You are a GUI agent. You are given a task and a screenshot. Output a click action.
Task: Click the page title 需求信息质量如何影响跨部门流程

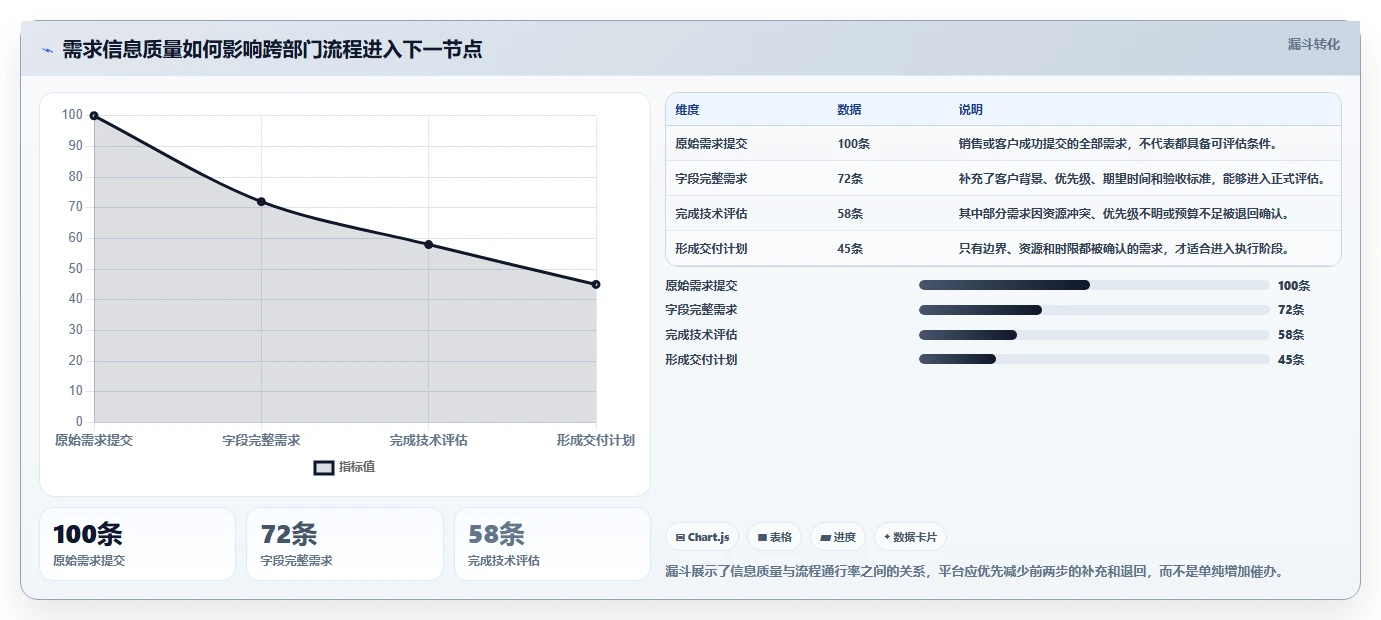(x=272, y=50)
